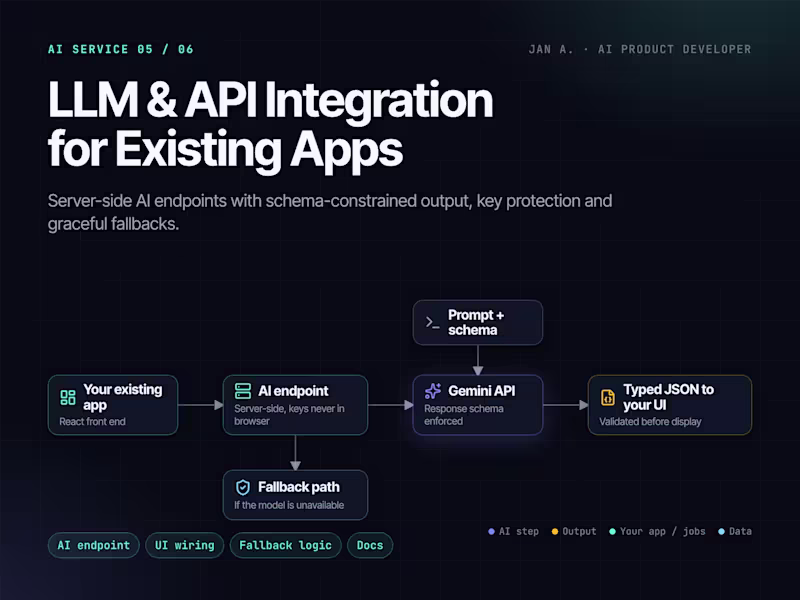Click the 'If the model is unavailable' text
The image size is (800, 600).
click(x=289, y=505)
